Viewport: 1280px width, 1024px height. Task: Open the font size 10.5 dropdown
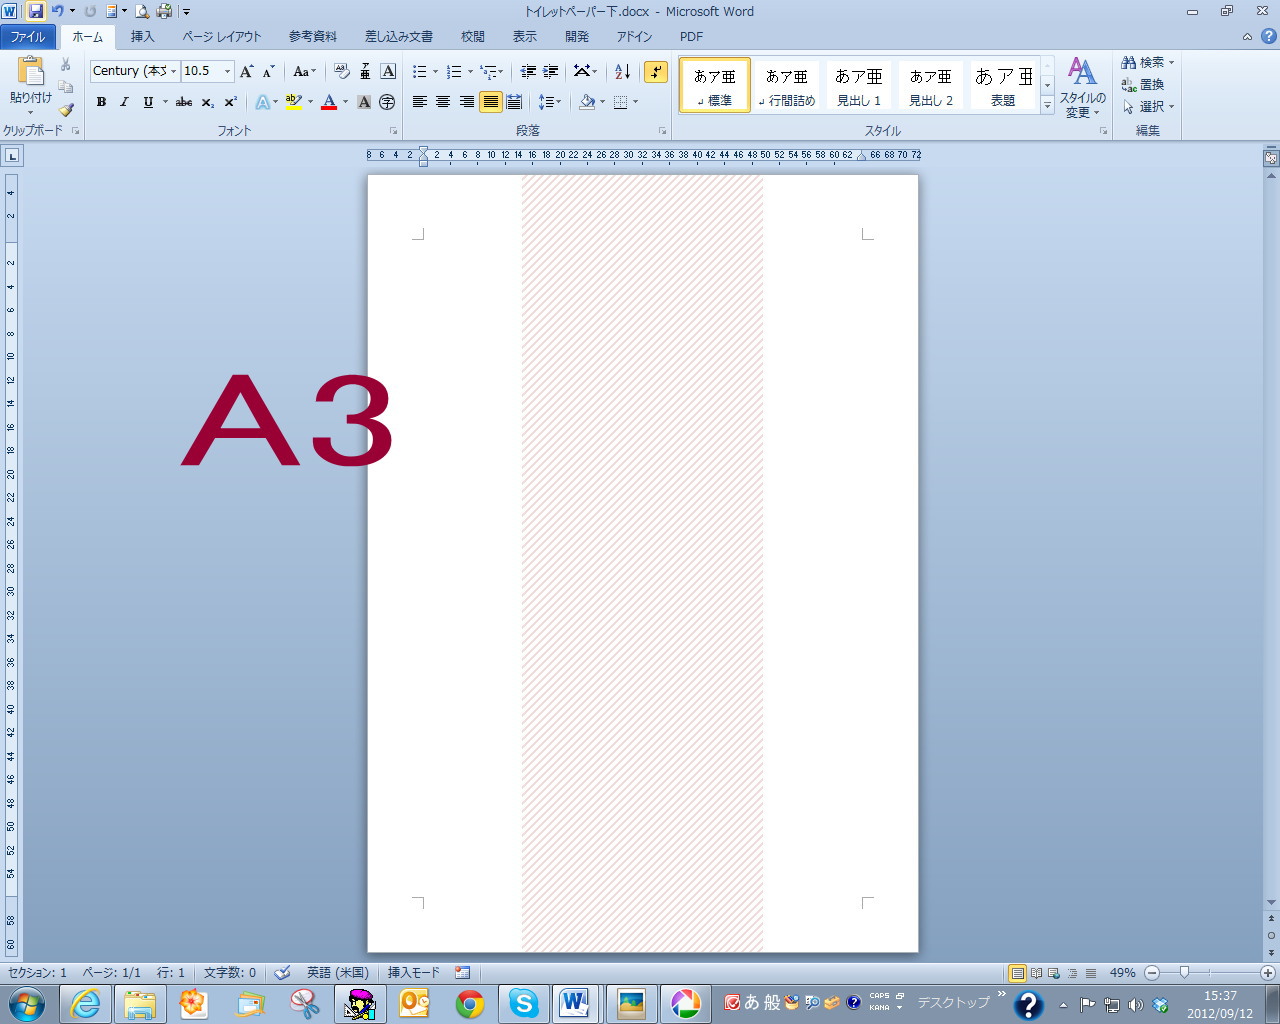pyautogui.click(x=227, y=71)
